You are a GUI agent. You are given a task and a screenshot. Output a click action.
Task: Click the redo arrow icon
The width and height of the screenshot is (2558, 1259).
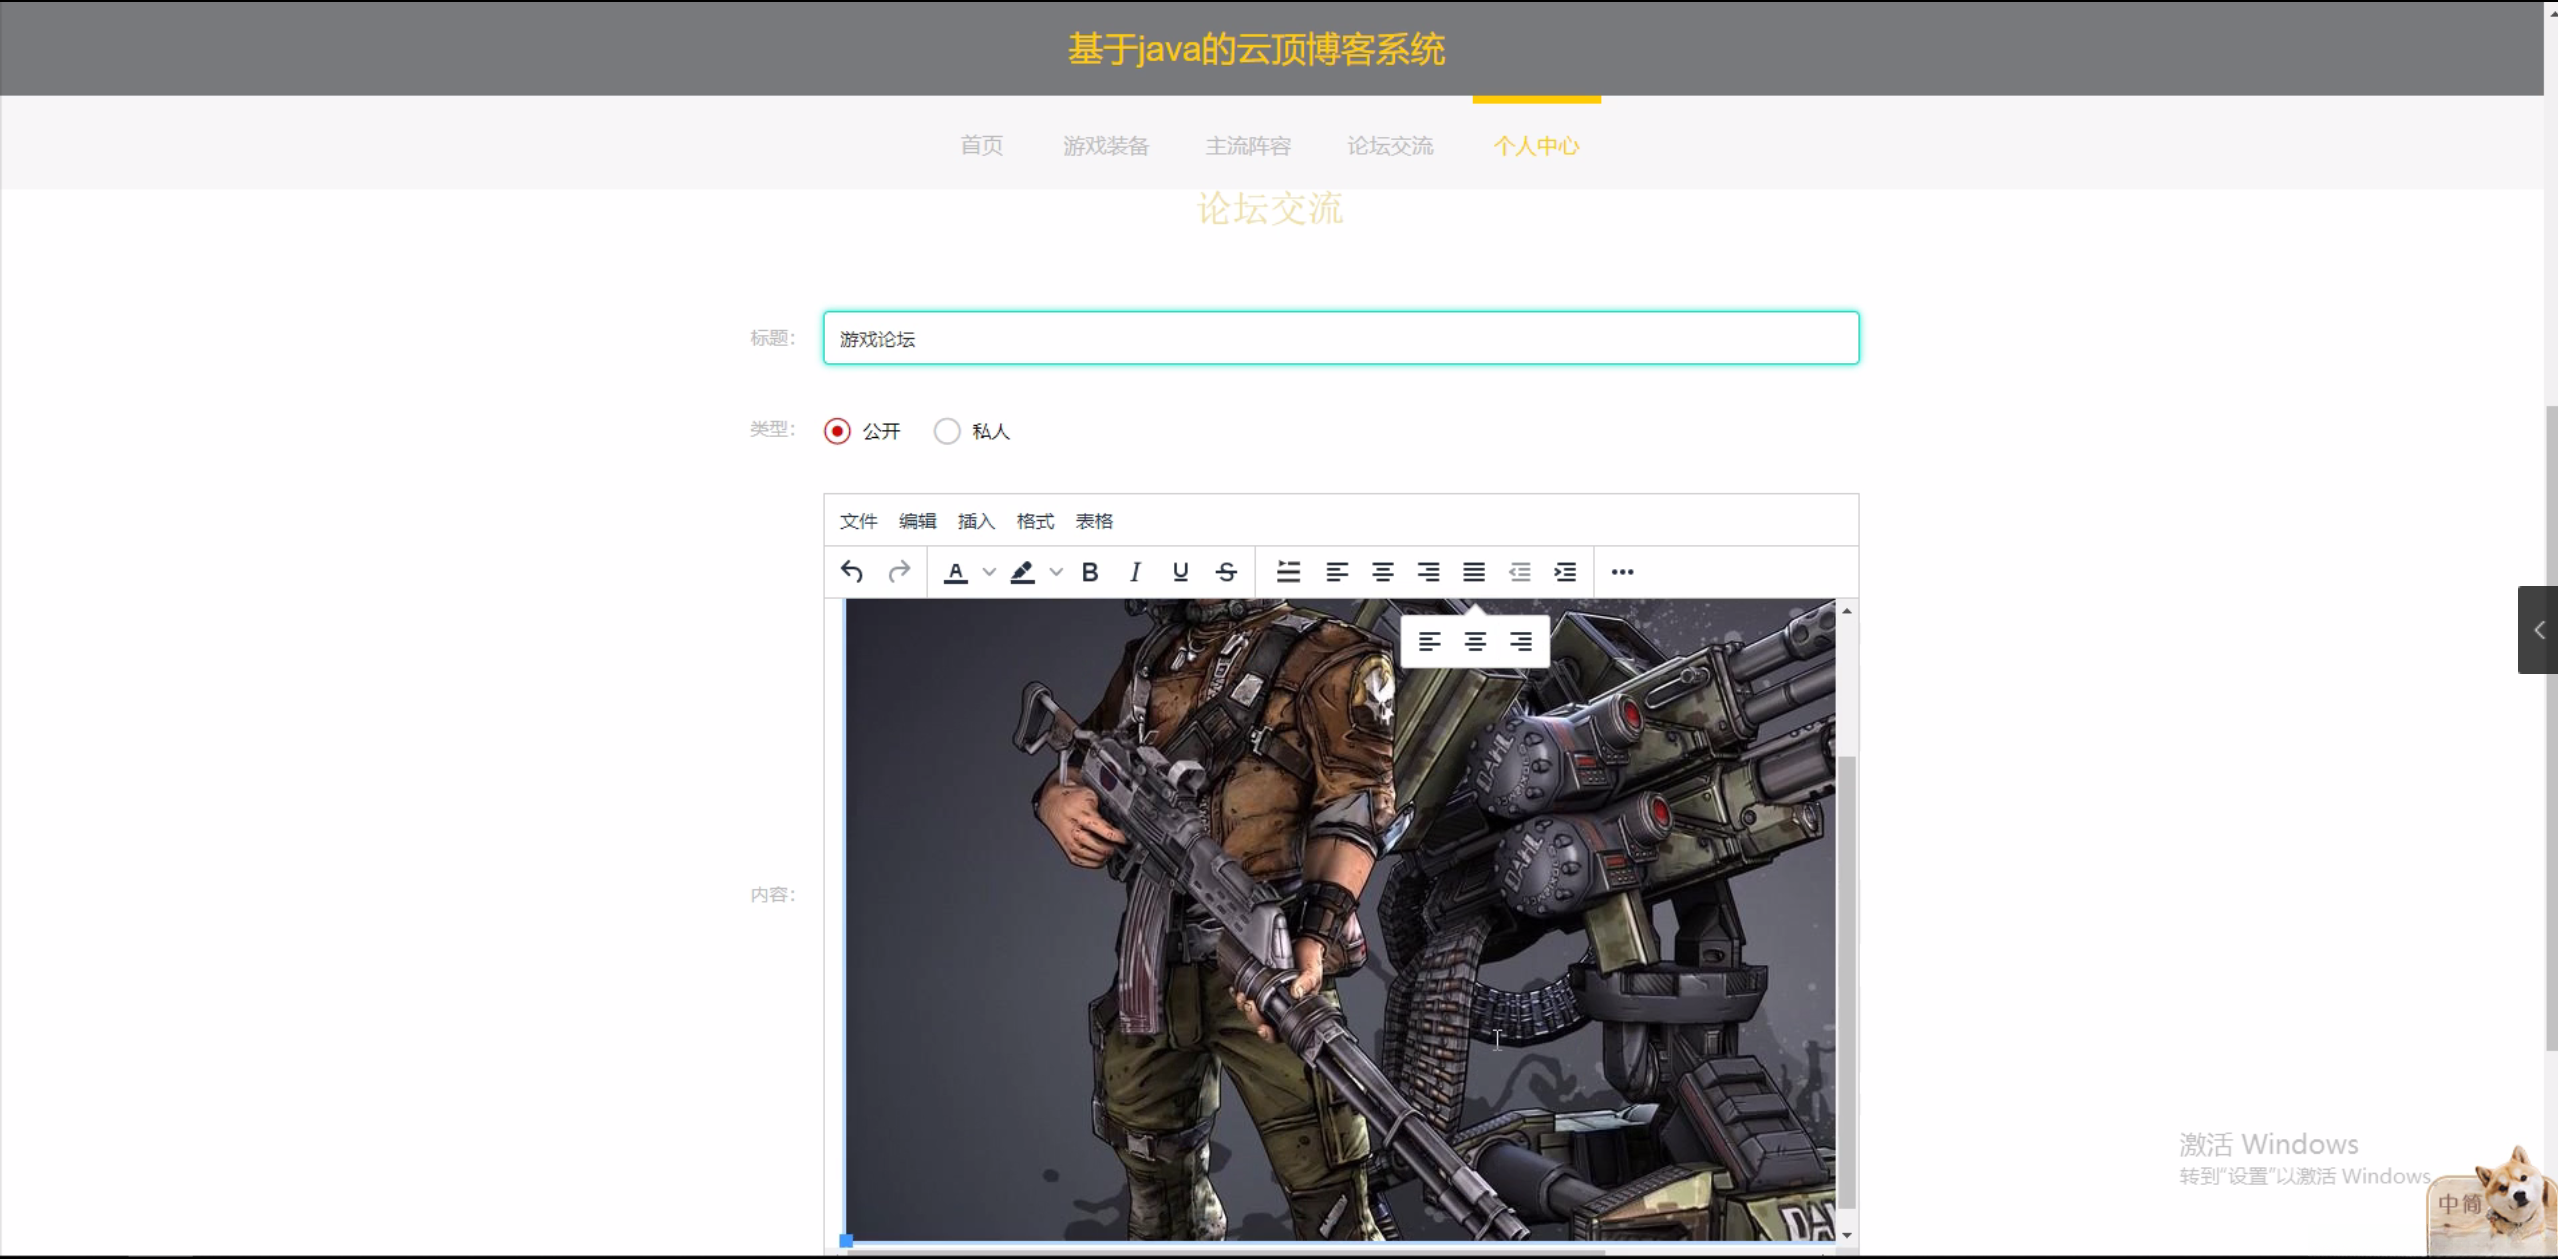(x=899, y=572)
